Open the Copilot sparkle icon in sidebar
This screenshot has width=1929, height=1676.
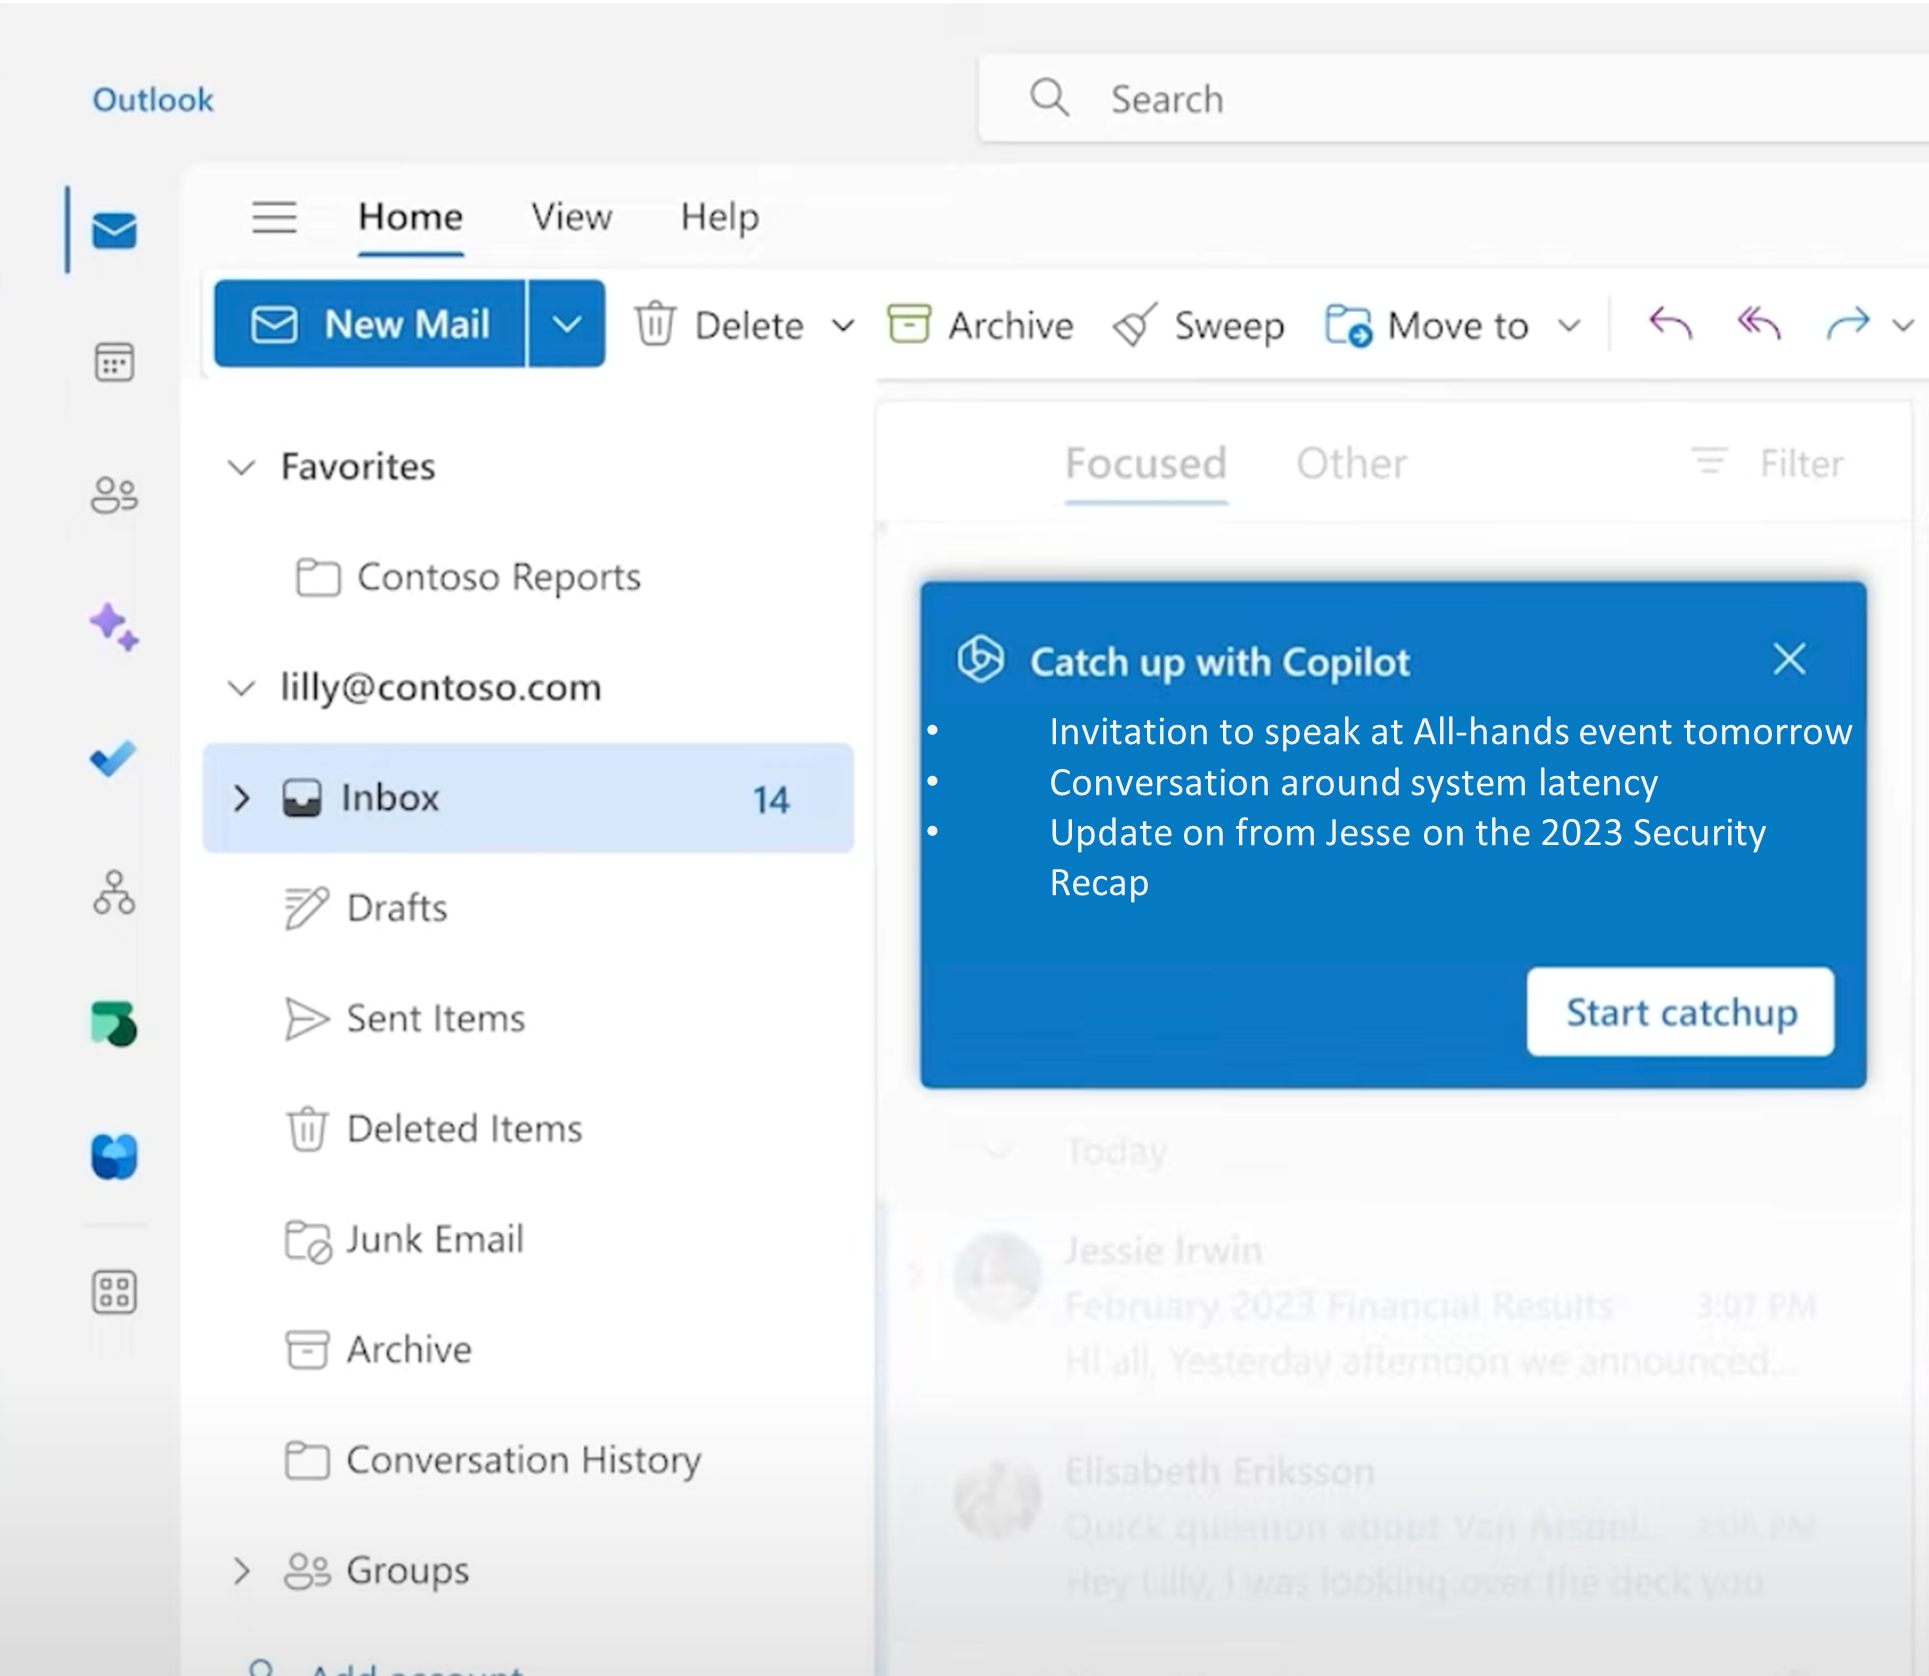click(114, 627)
